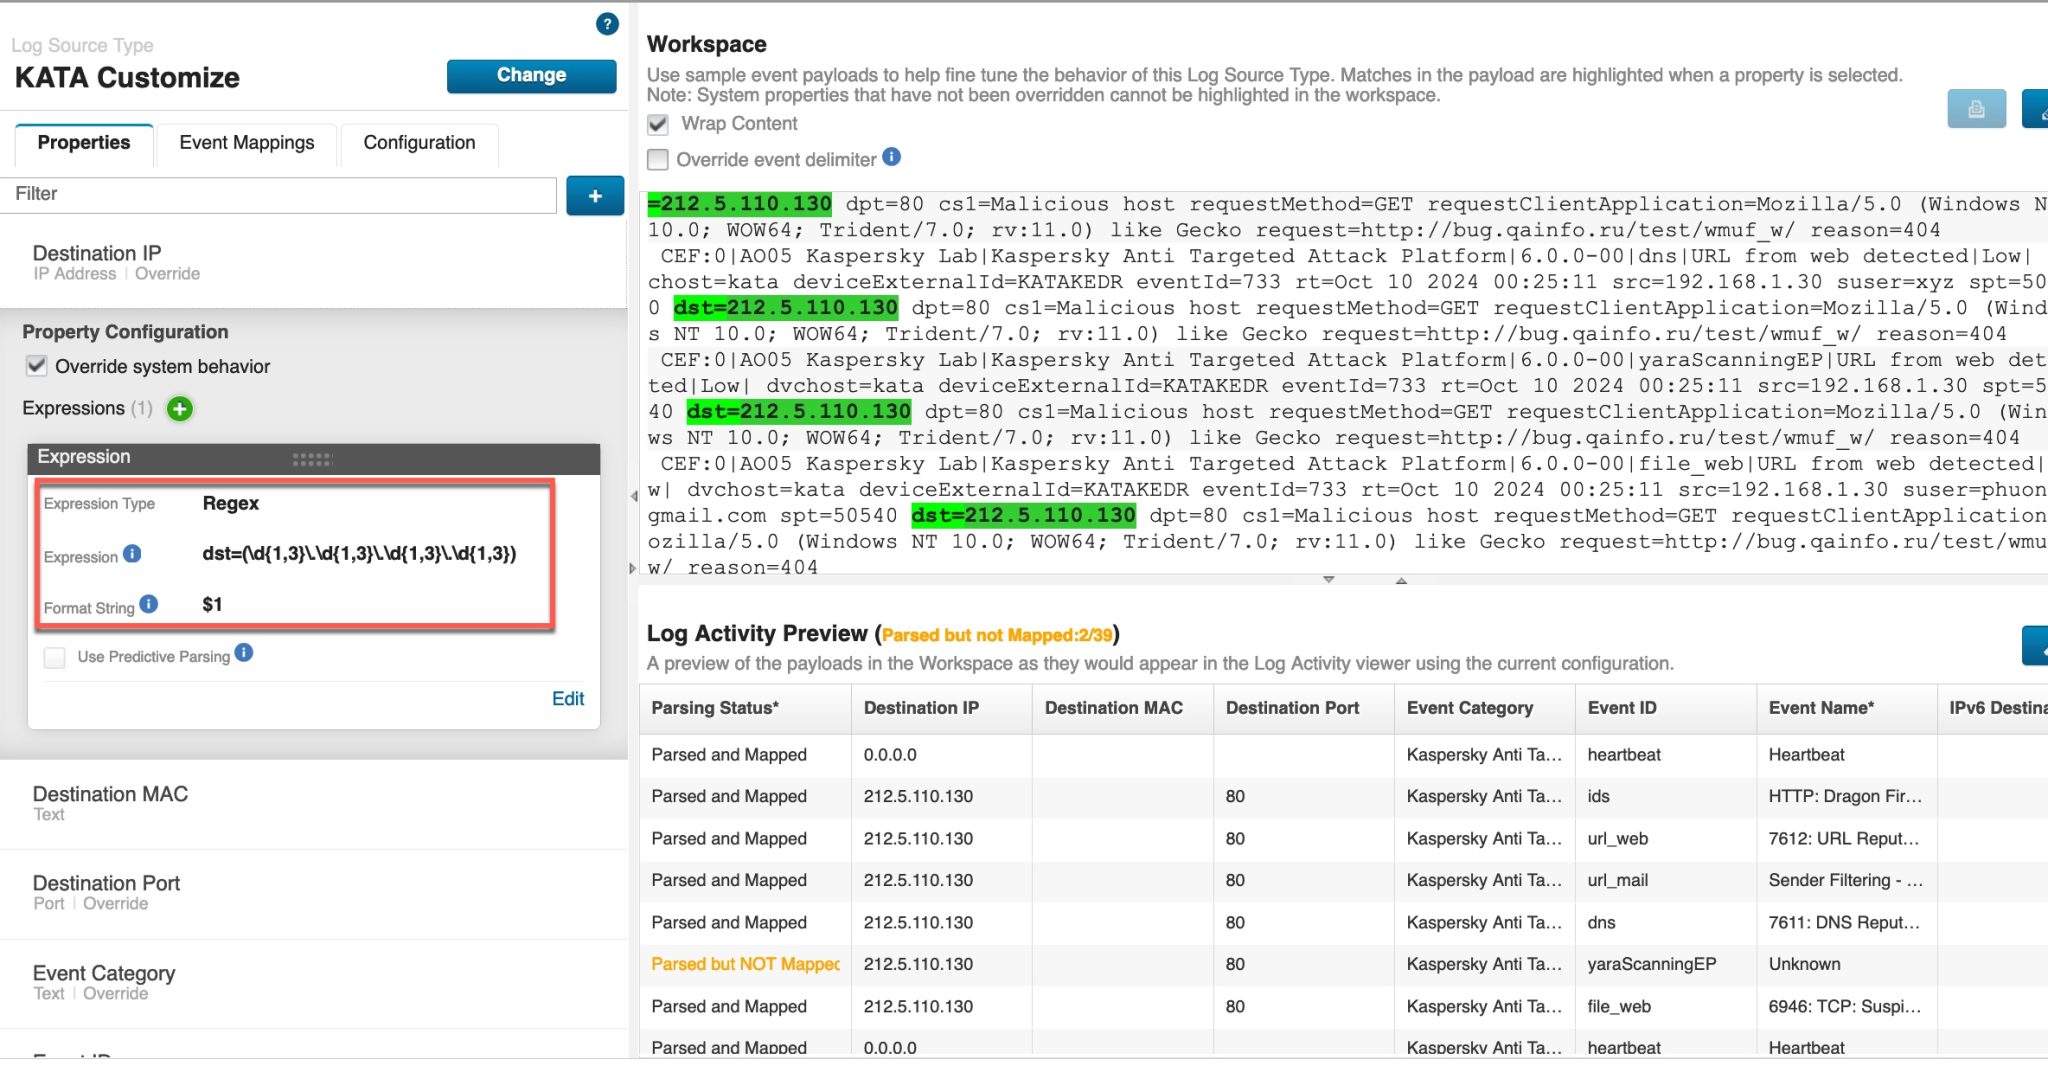The image size is (2048, 1066).
Task: Uncheck the Wrap Content checkbox
Action: (x=657, y=123)
